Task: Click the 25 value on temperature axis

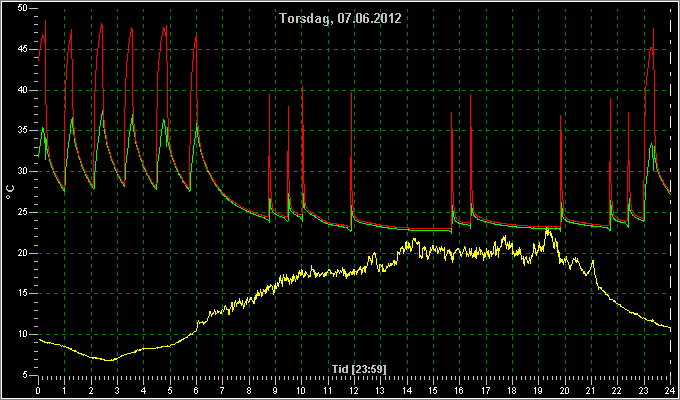Action: coord(22,212)
